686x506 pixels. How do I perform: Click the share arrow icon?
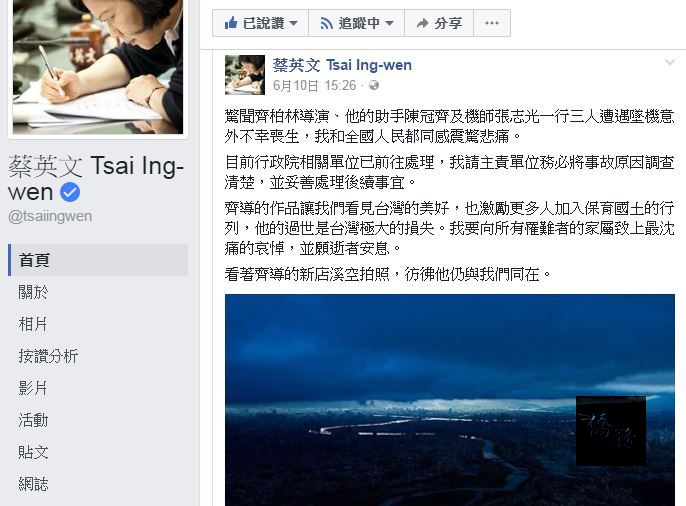422,23
